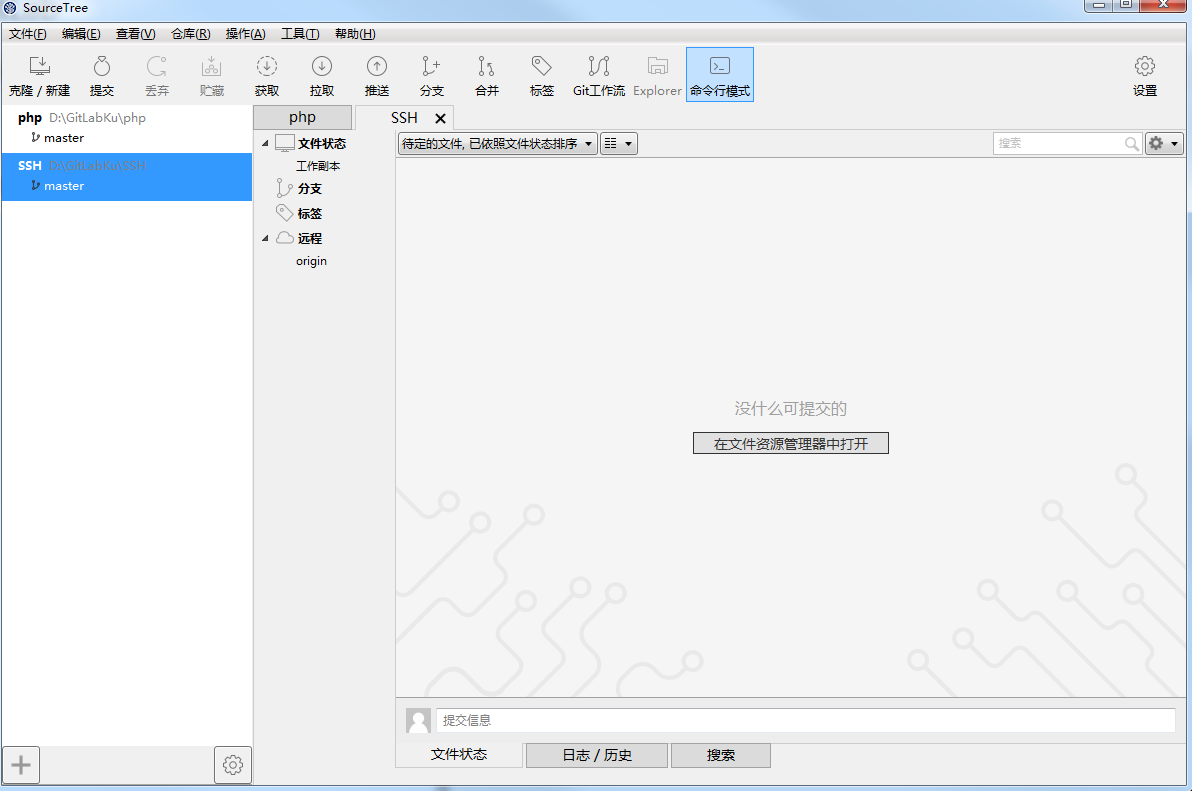Open the 分支 (Branch) tool

tap(431, 73)
